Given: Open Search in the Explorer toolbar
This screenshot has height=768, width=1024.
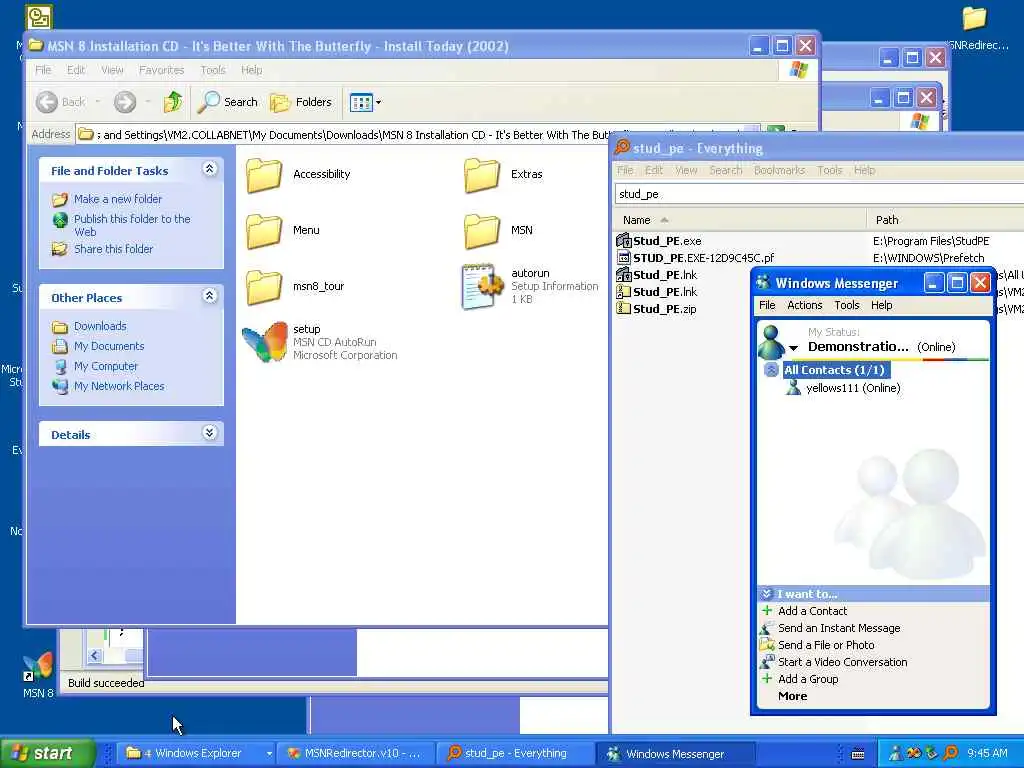Looking at the screenshot, I should point(228,102).
